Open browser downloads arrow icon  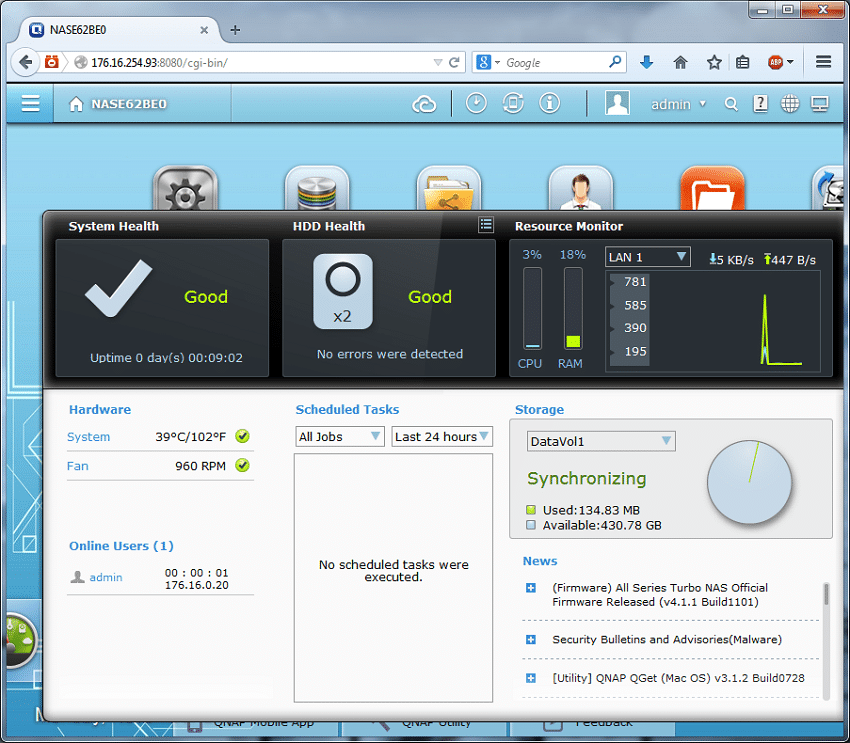coord(646,62)
